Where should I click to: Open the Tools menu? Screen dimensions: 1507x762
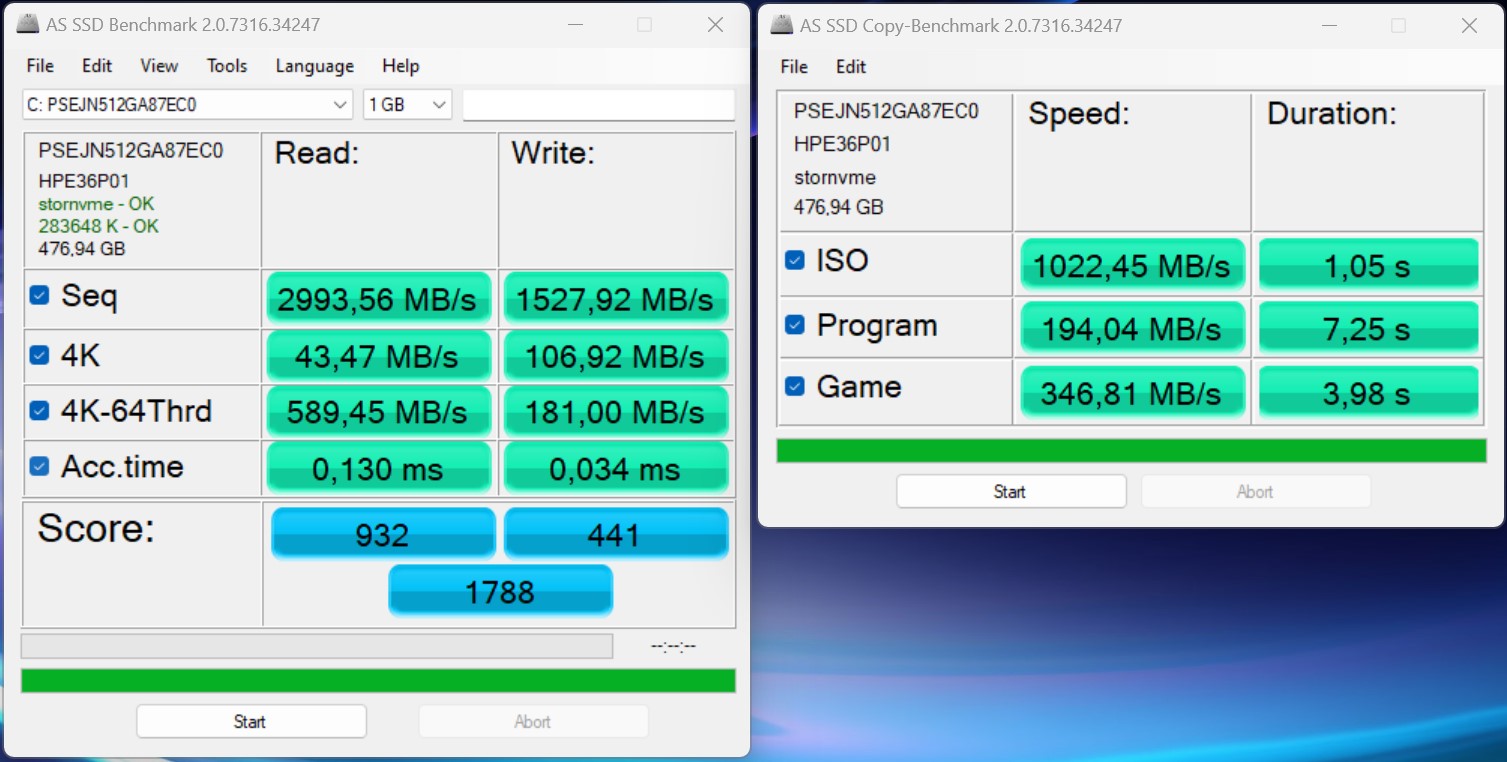[x=227, y=66]
